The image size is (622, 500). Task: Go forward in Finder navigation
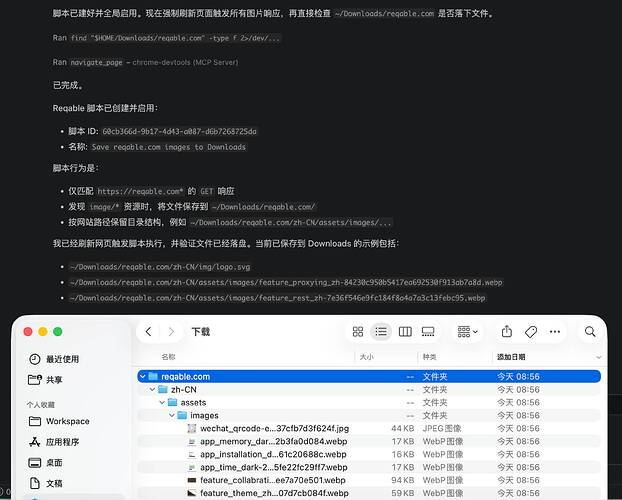click(171, 331)
